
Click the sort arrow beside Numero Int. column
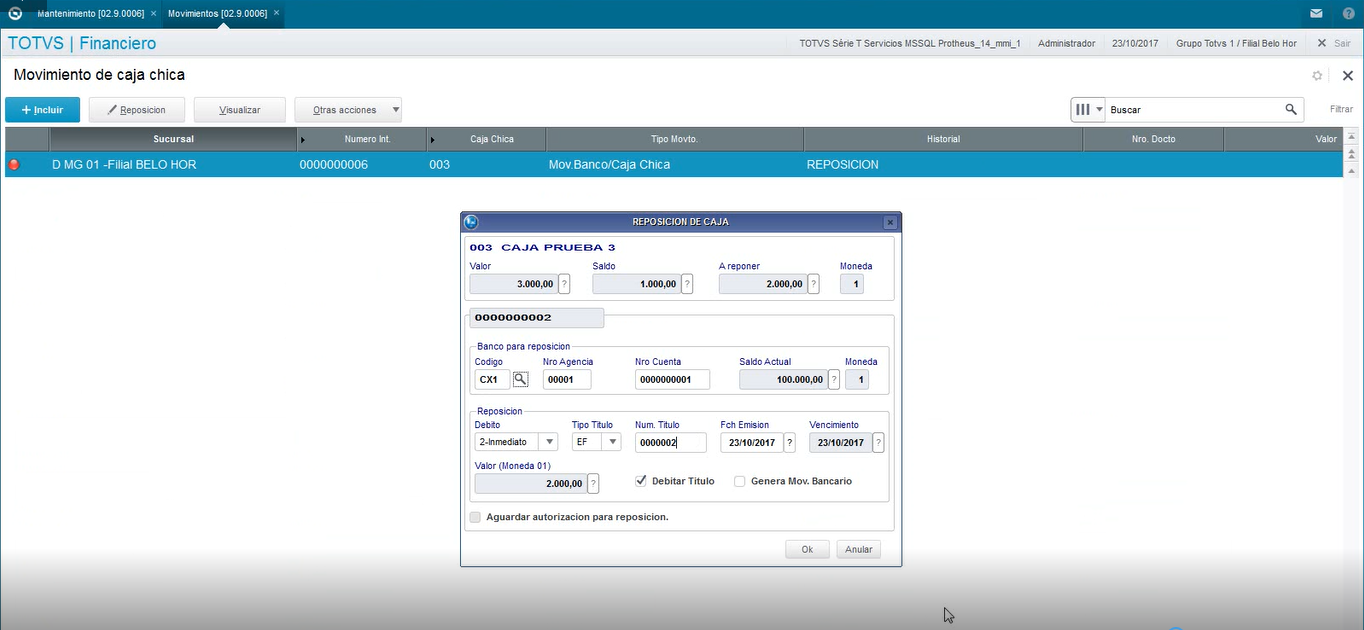pyautogui.click(x=303, y=140)
